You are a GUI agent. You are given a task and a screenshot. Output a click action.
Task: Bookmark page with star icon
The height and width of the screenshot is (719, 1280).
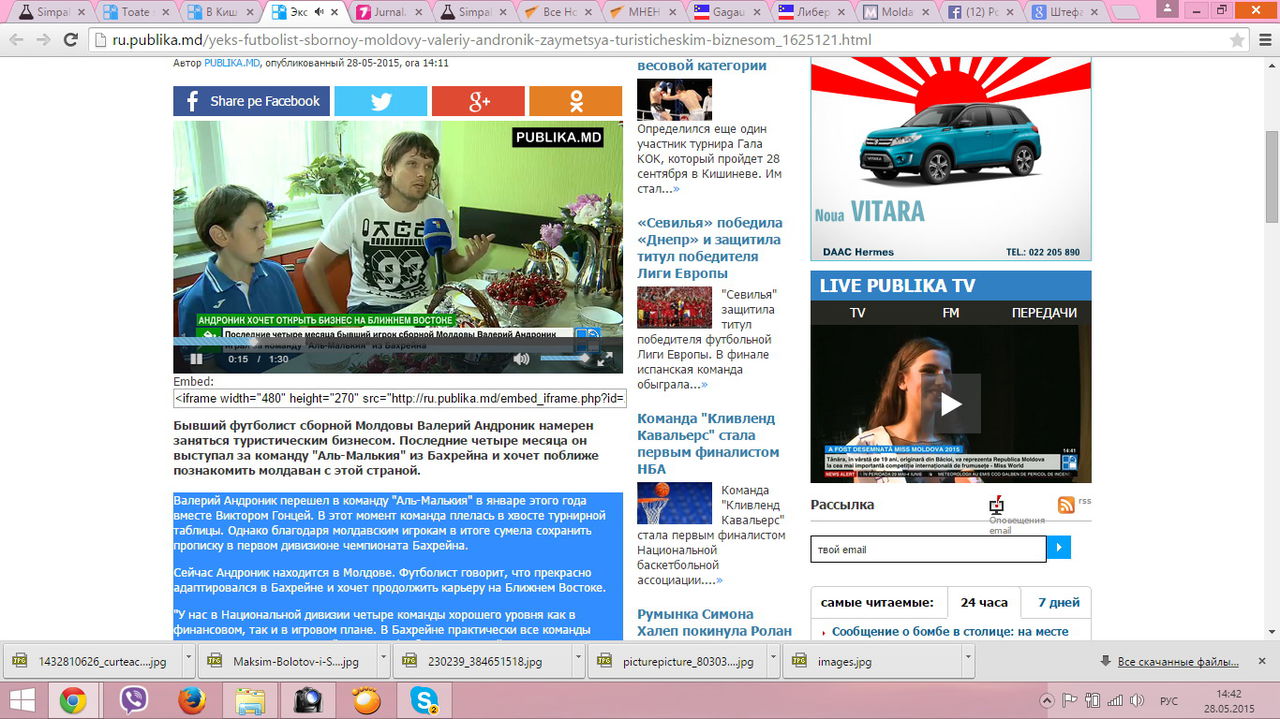pyautogui.click(x=1237, y=41)
